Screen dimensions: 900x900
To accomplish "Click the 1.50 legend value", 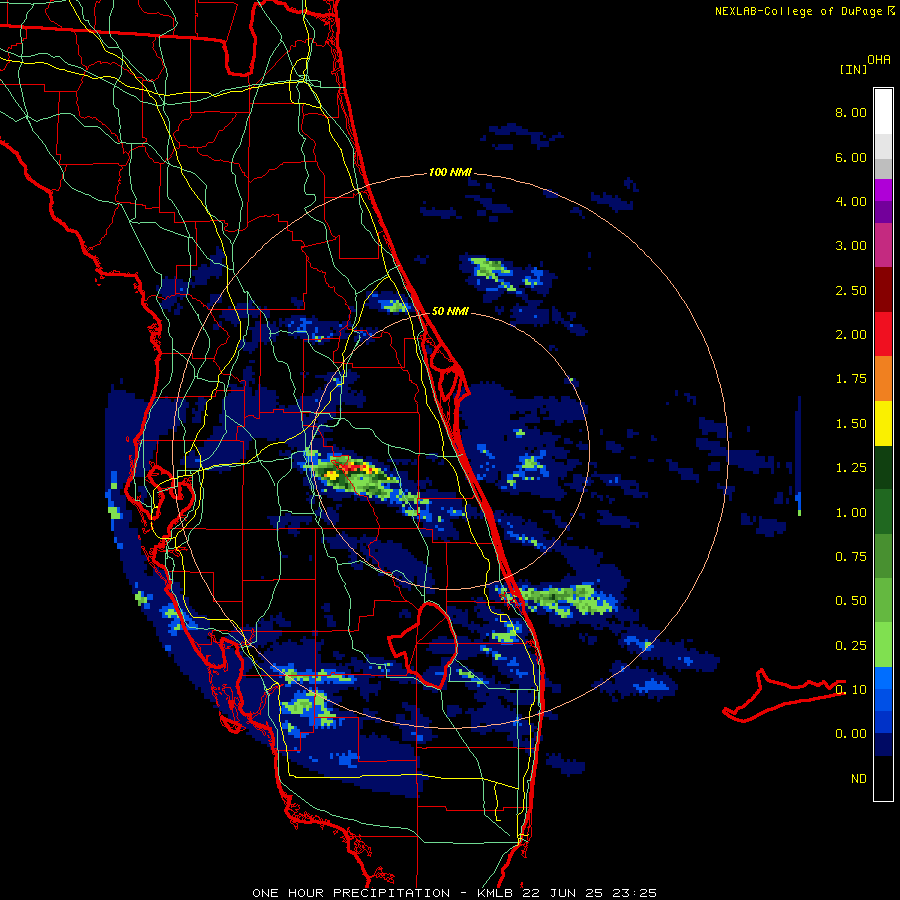I will pyautogui.click(x=851, y=424).
